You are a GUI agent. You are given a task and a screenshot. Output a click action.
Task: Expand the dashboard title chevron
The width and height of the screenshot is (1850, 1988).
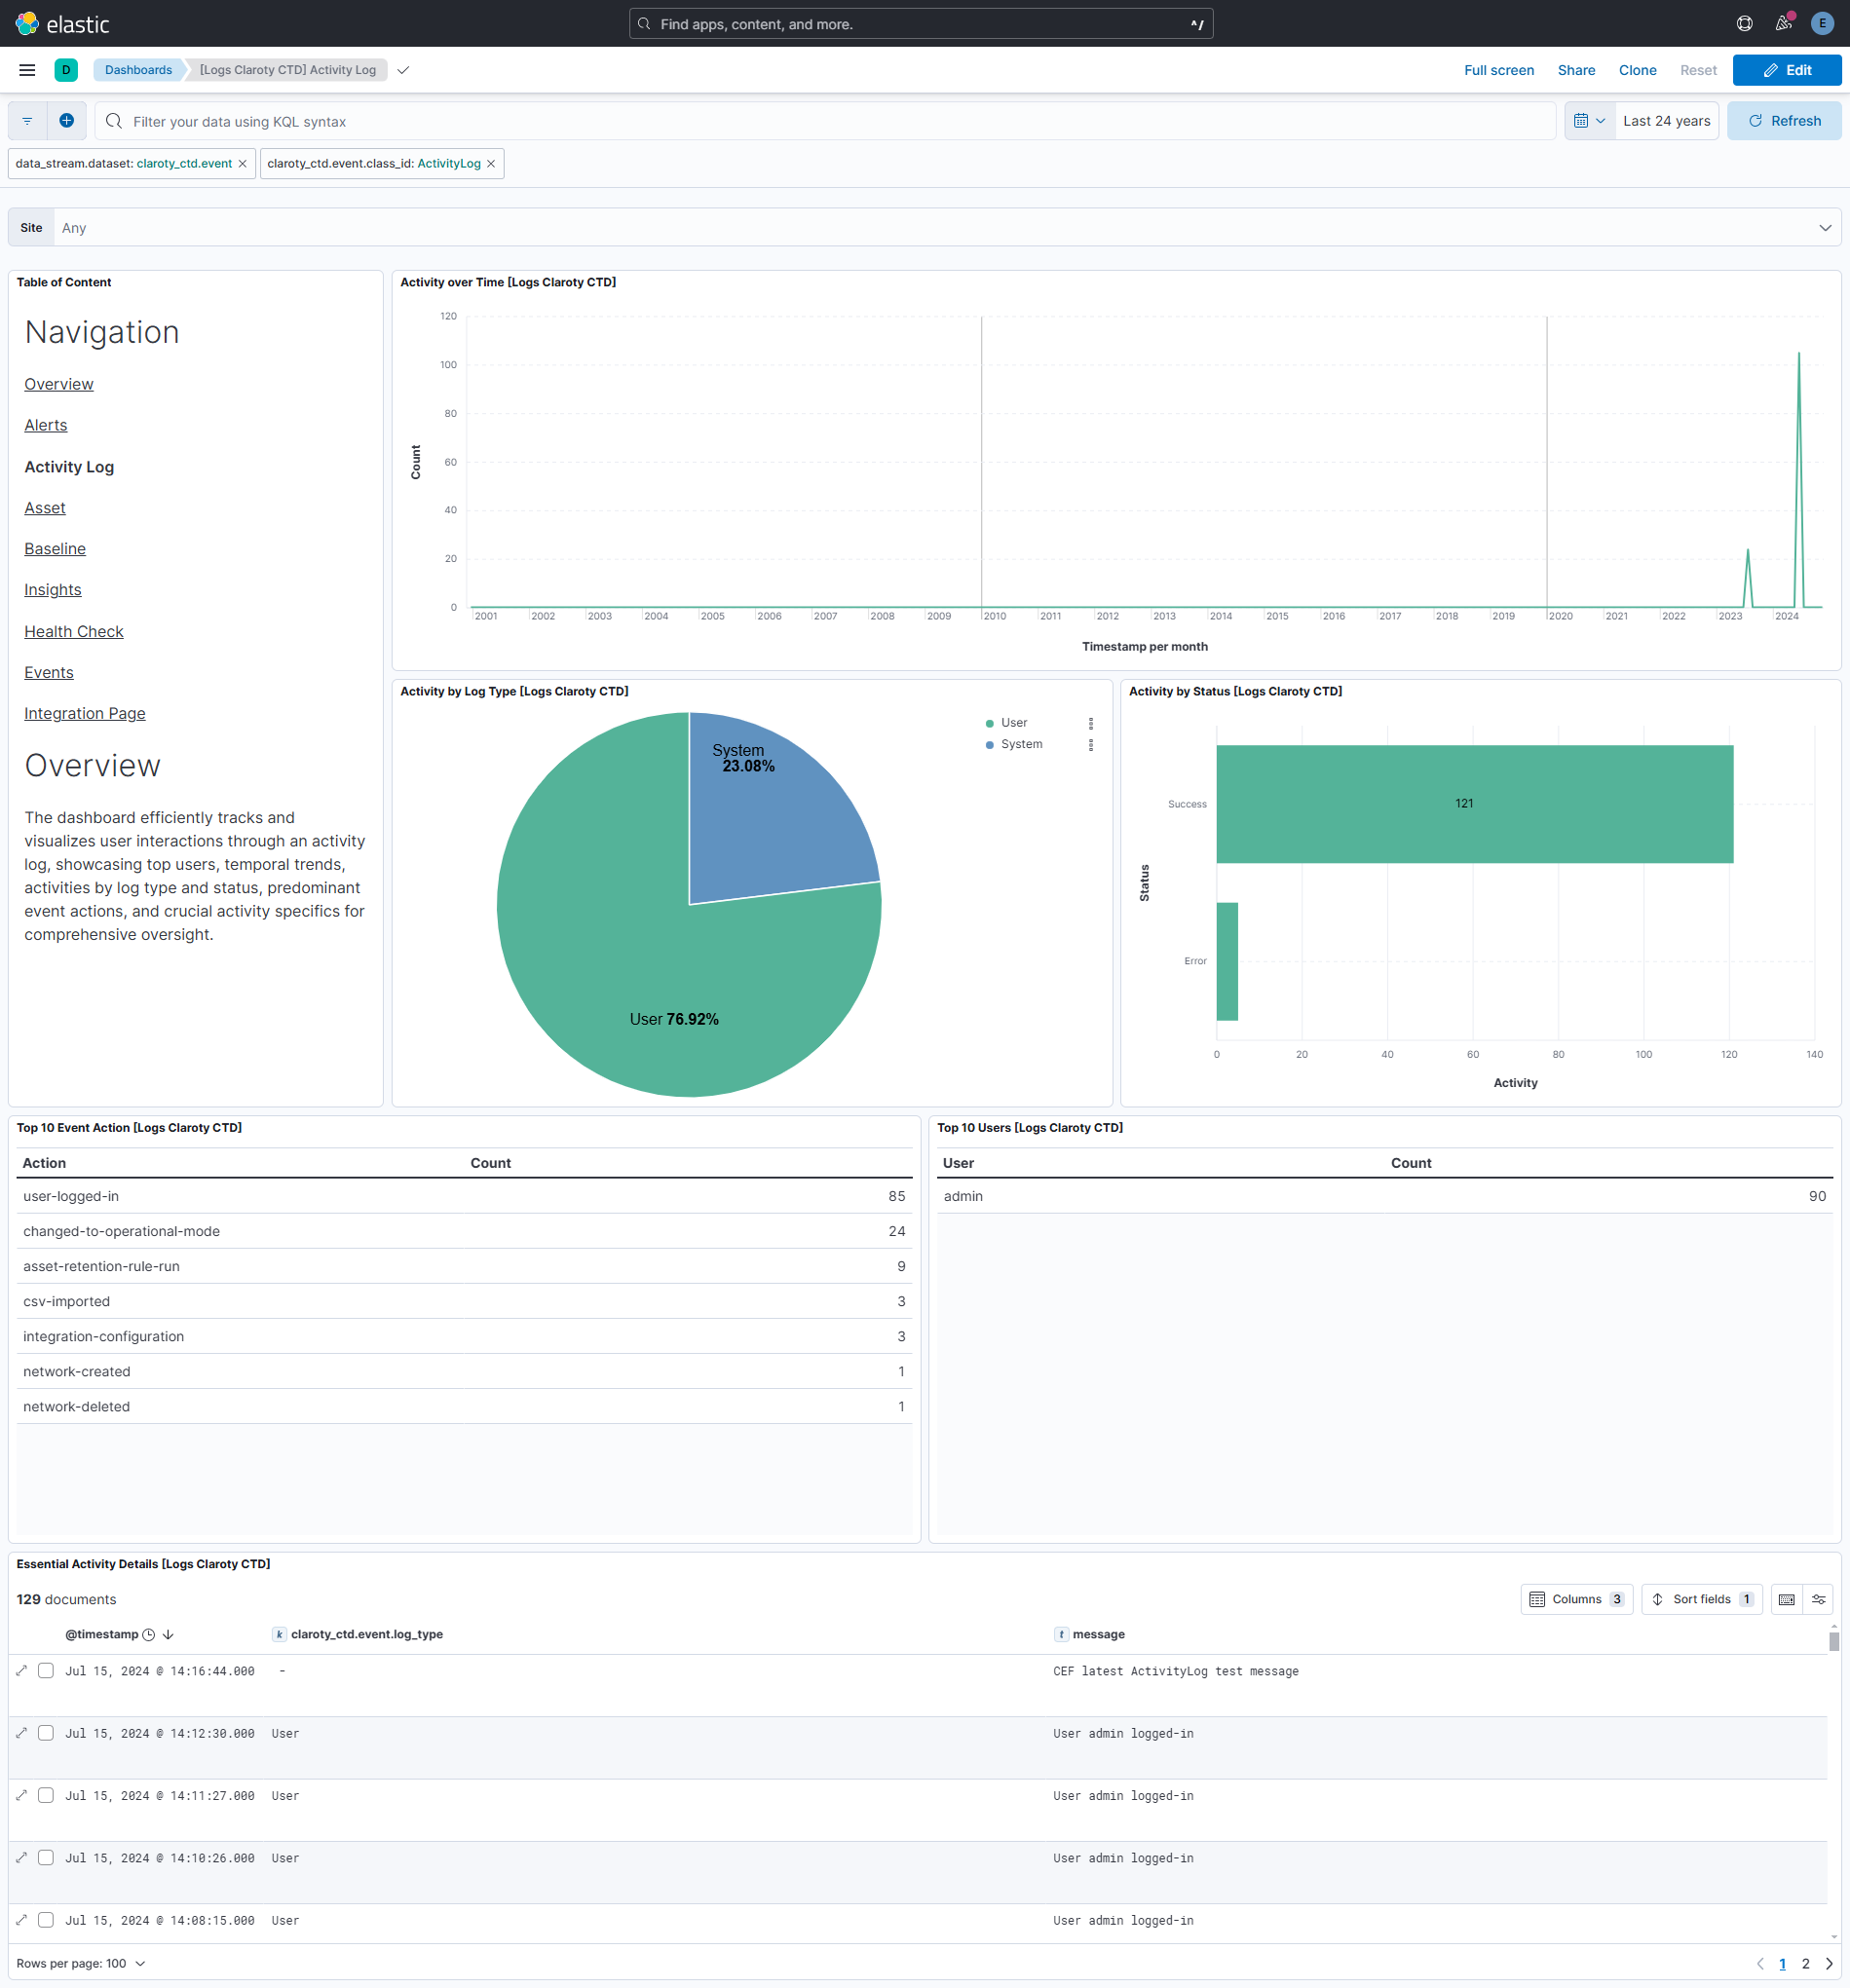point(403,70)
